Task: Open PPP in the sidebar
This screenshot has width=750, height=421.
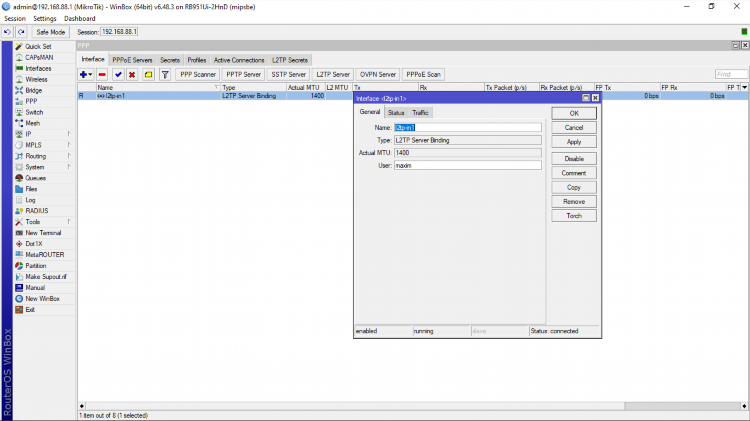Action: click(31, 101)
